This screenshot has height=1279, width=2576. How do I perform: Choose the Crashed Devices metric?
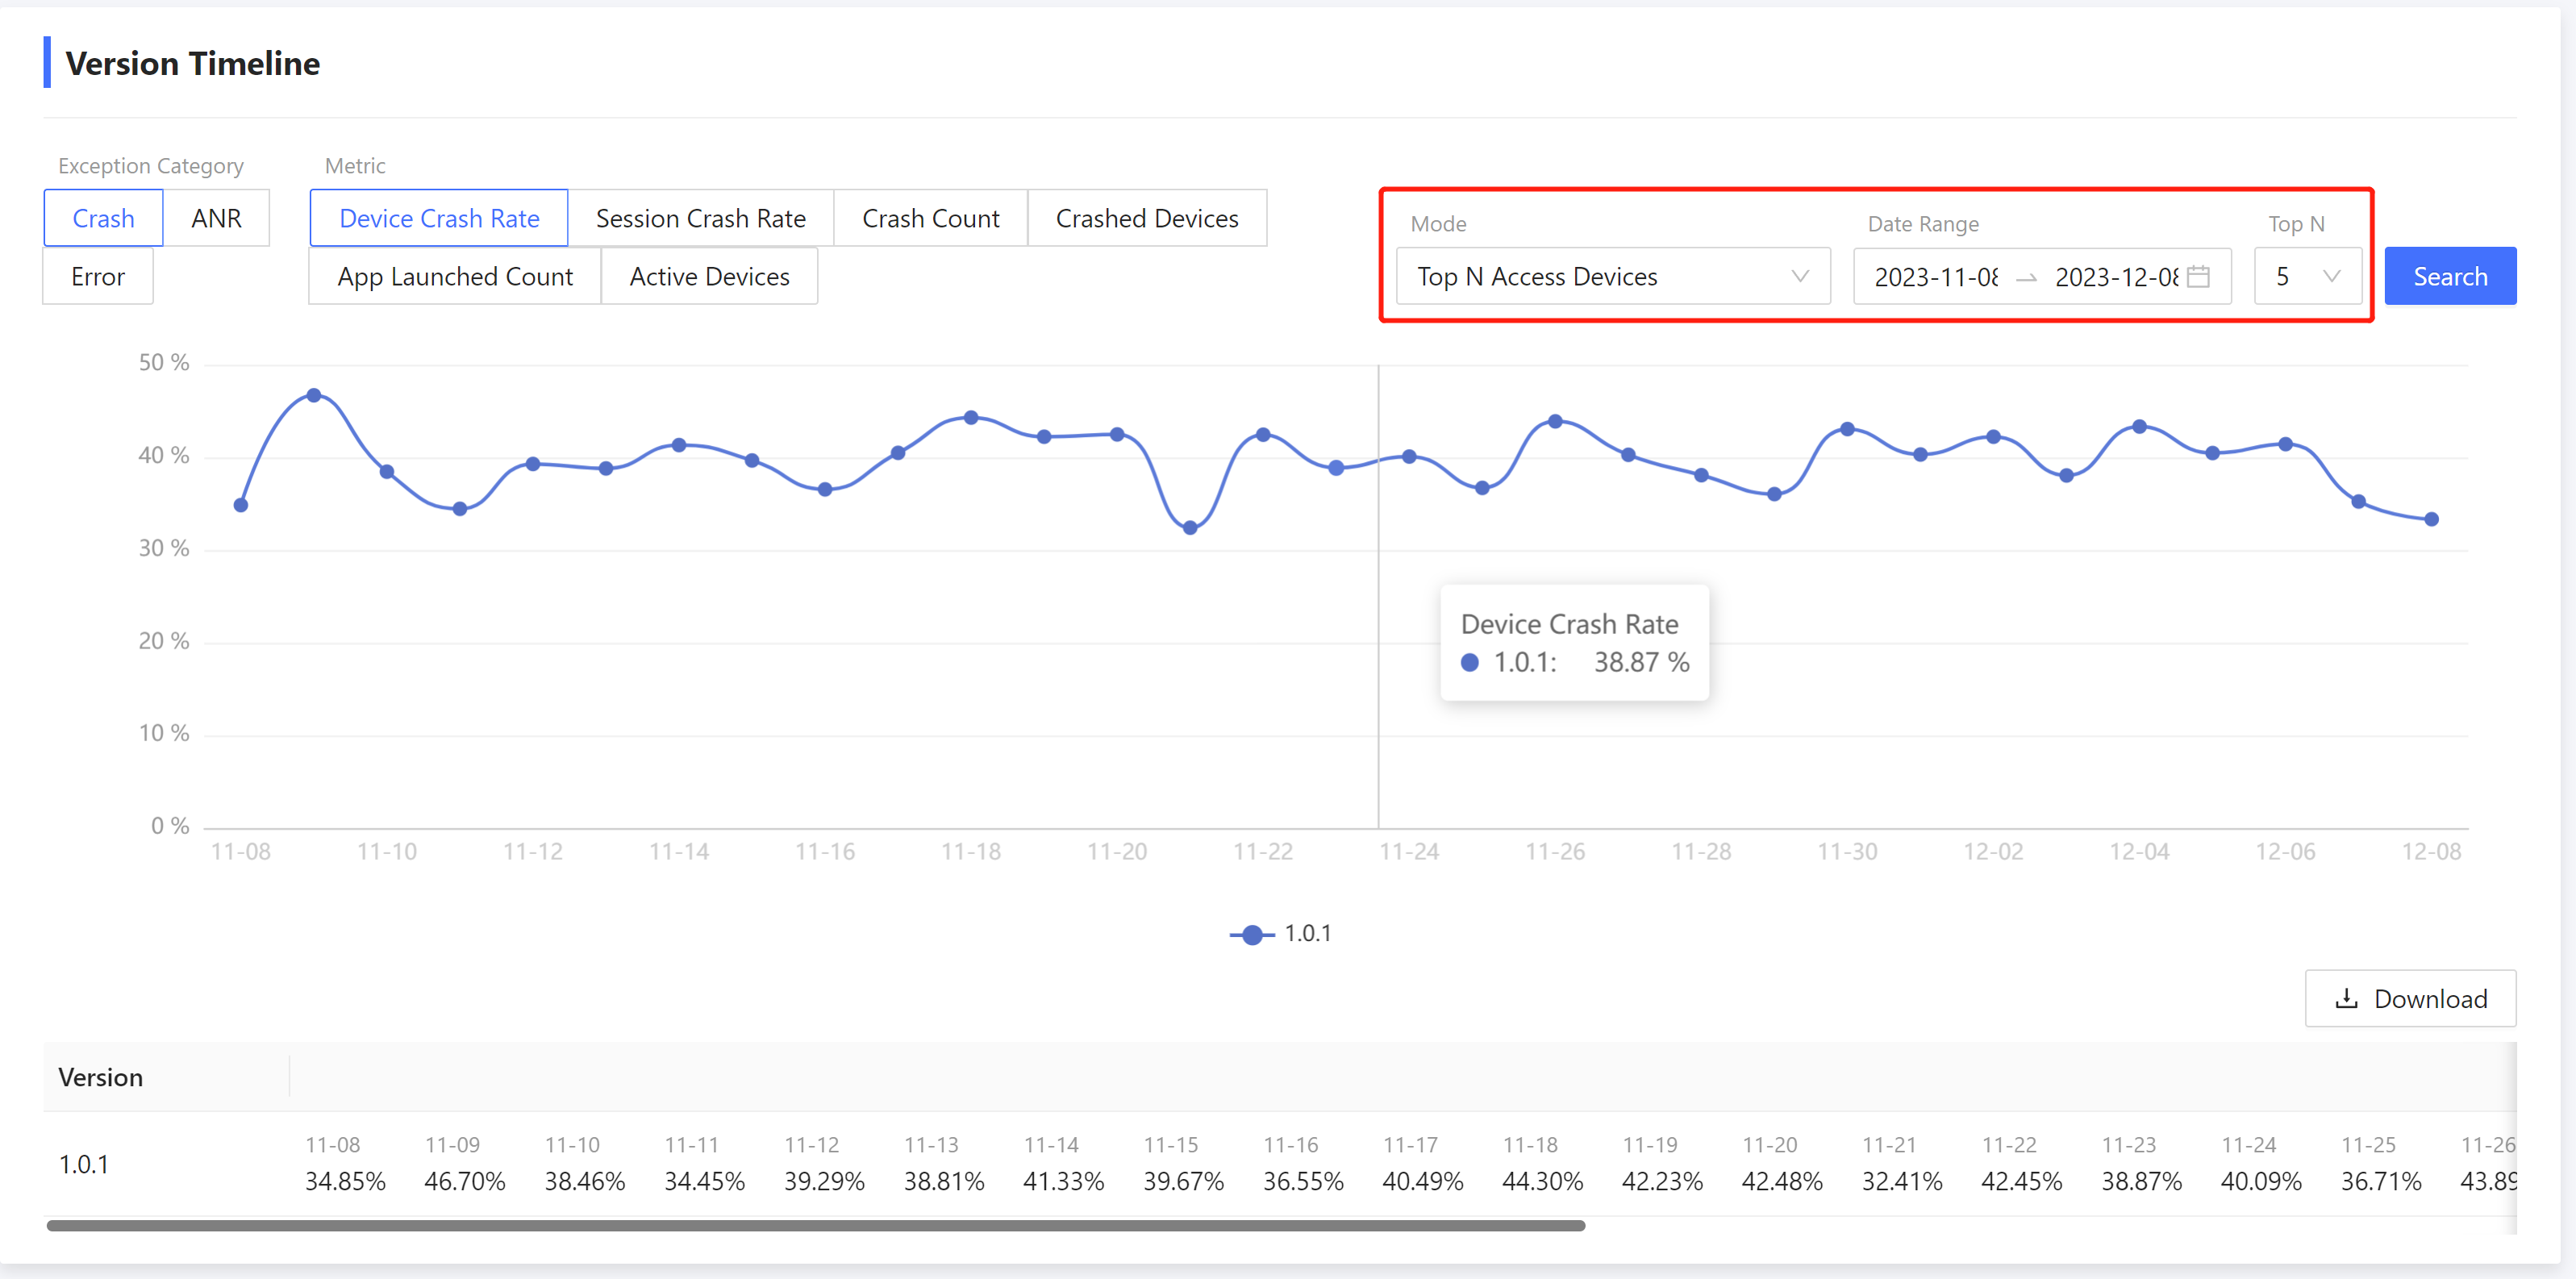click(x=1147, y=218)
